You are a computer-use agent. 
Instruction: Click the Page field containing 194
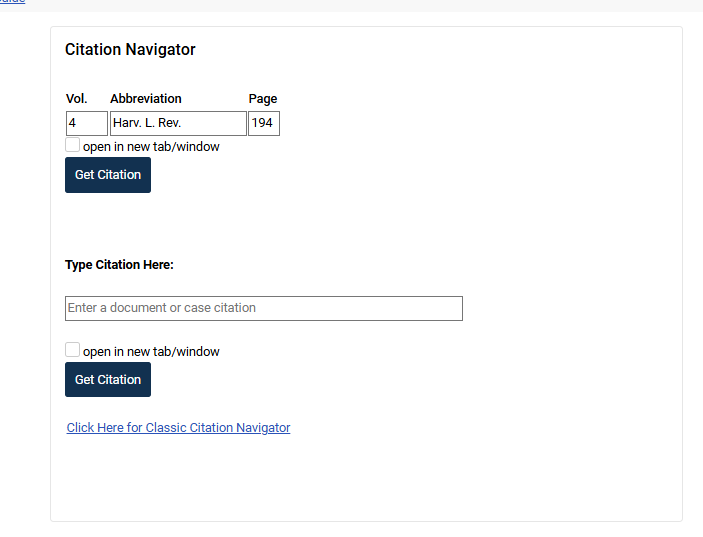click(x=264, y=123)
